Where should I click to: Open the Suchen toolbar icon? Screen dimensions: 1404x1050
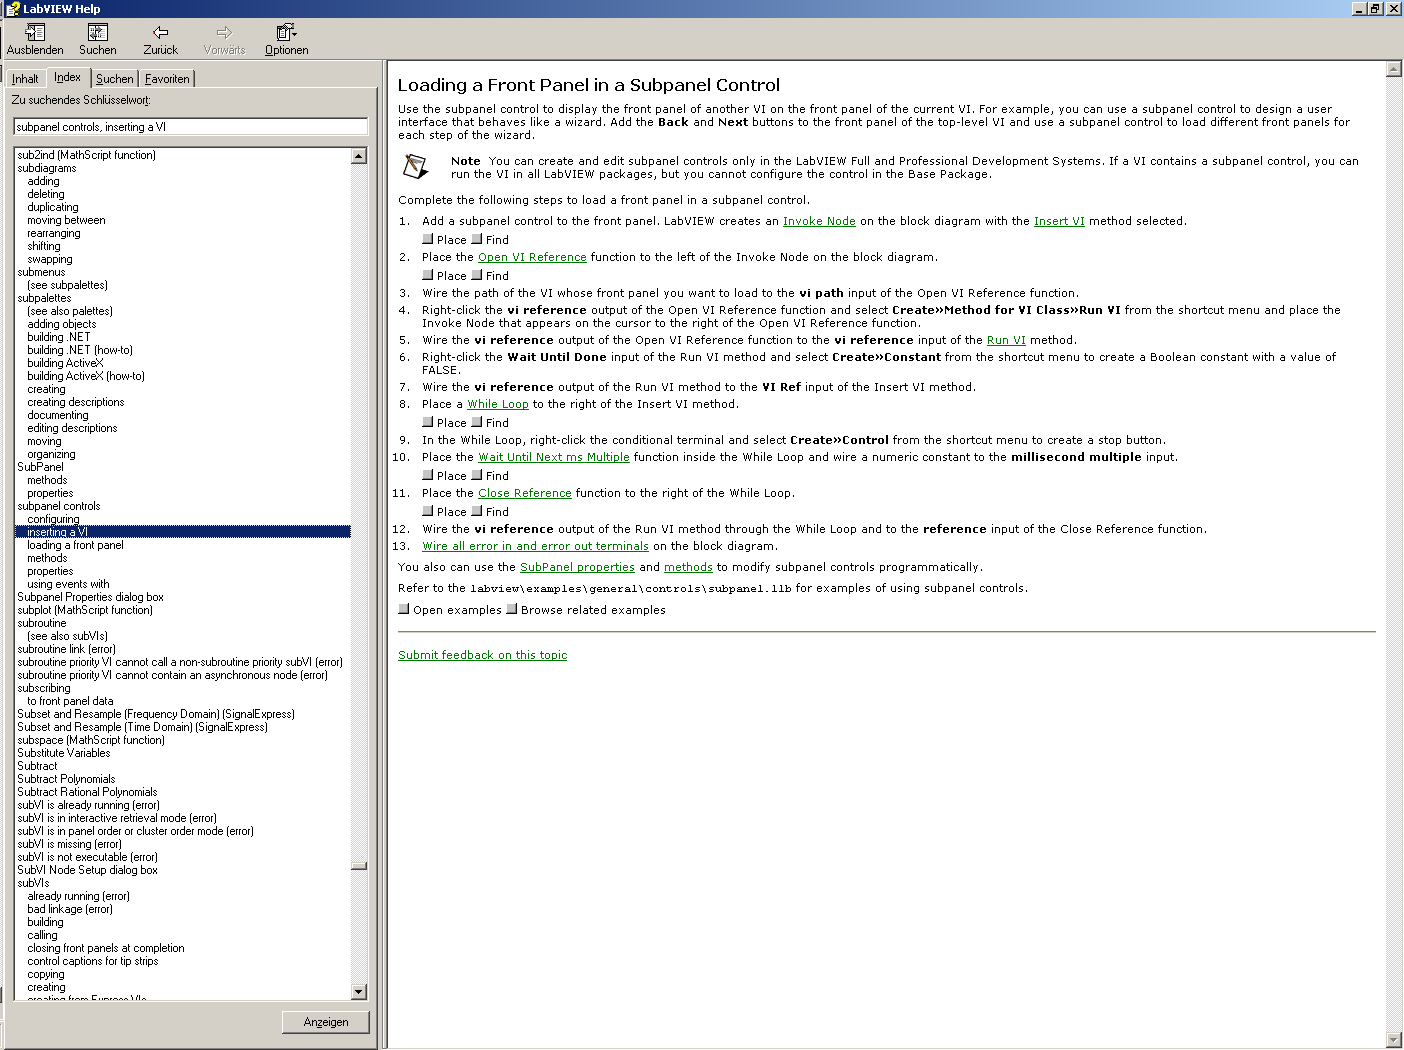(98, 33)
